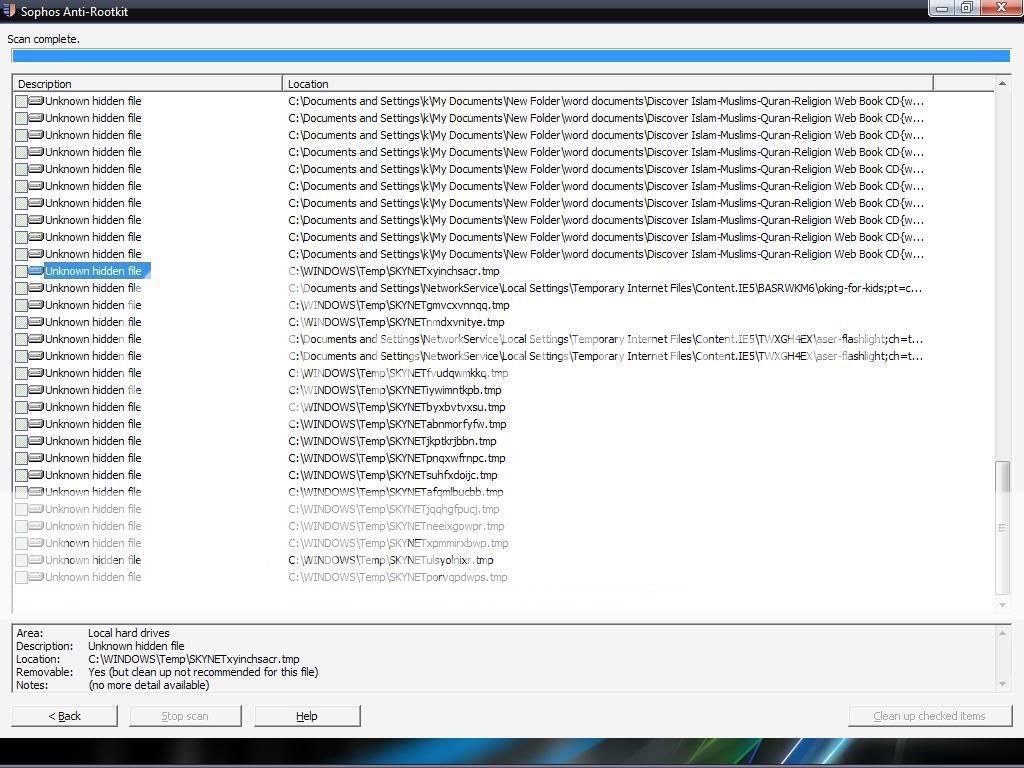Check the box for SKYNETxyinchsacr.tmp
1024x768 pixels.
coord(21,271)
